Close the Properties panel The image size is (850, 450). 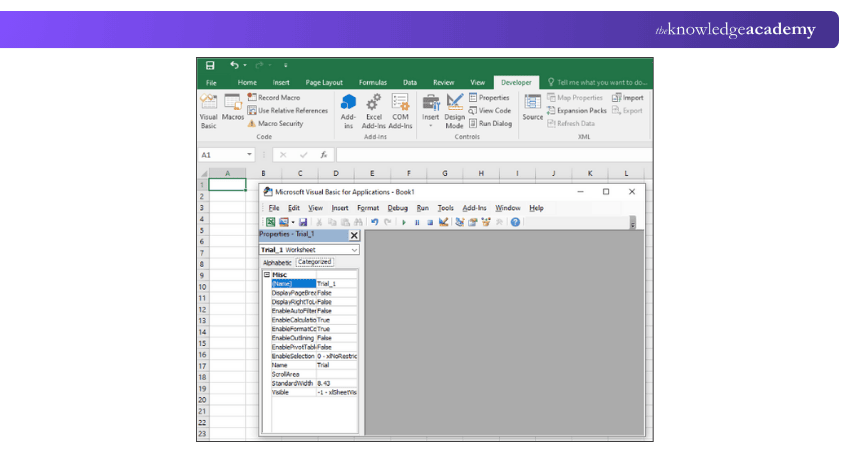(x=354, y=235)
